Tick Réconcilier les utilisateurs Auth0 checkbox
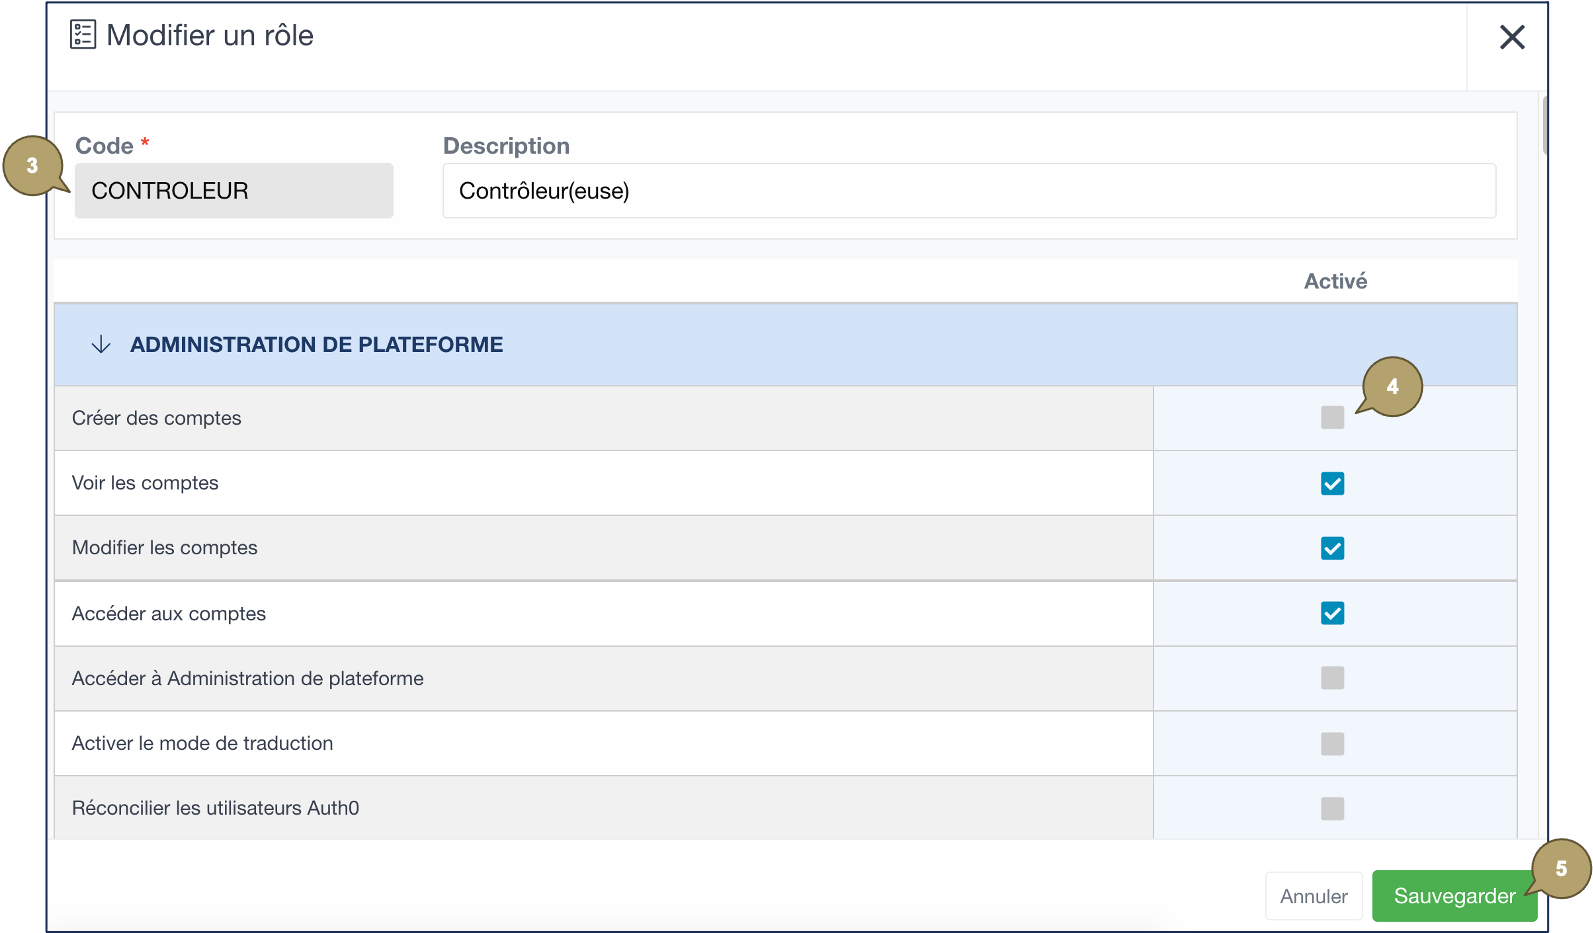Viewport: 1593px width, 933px height. (1332, 809)
